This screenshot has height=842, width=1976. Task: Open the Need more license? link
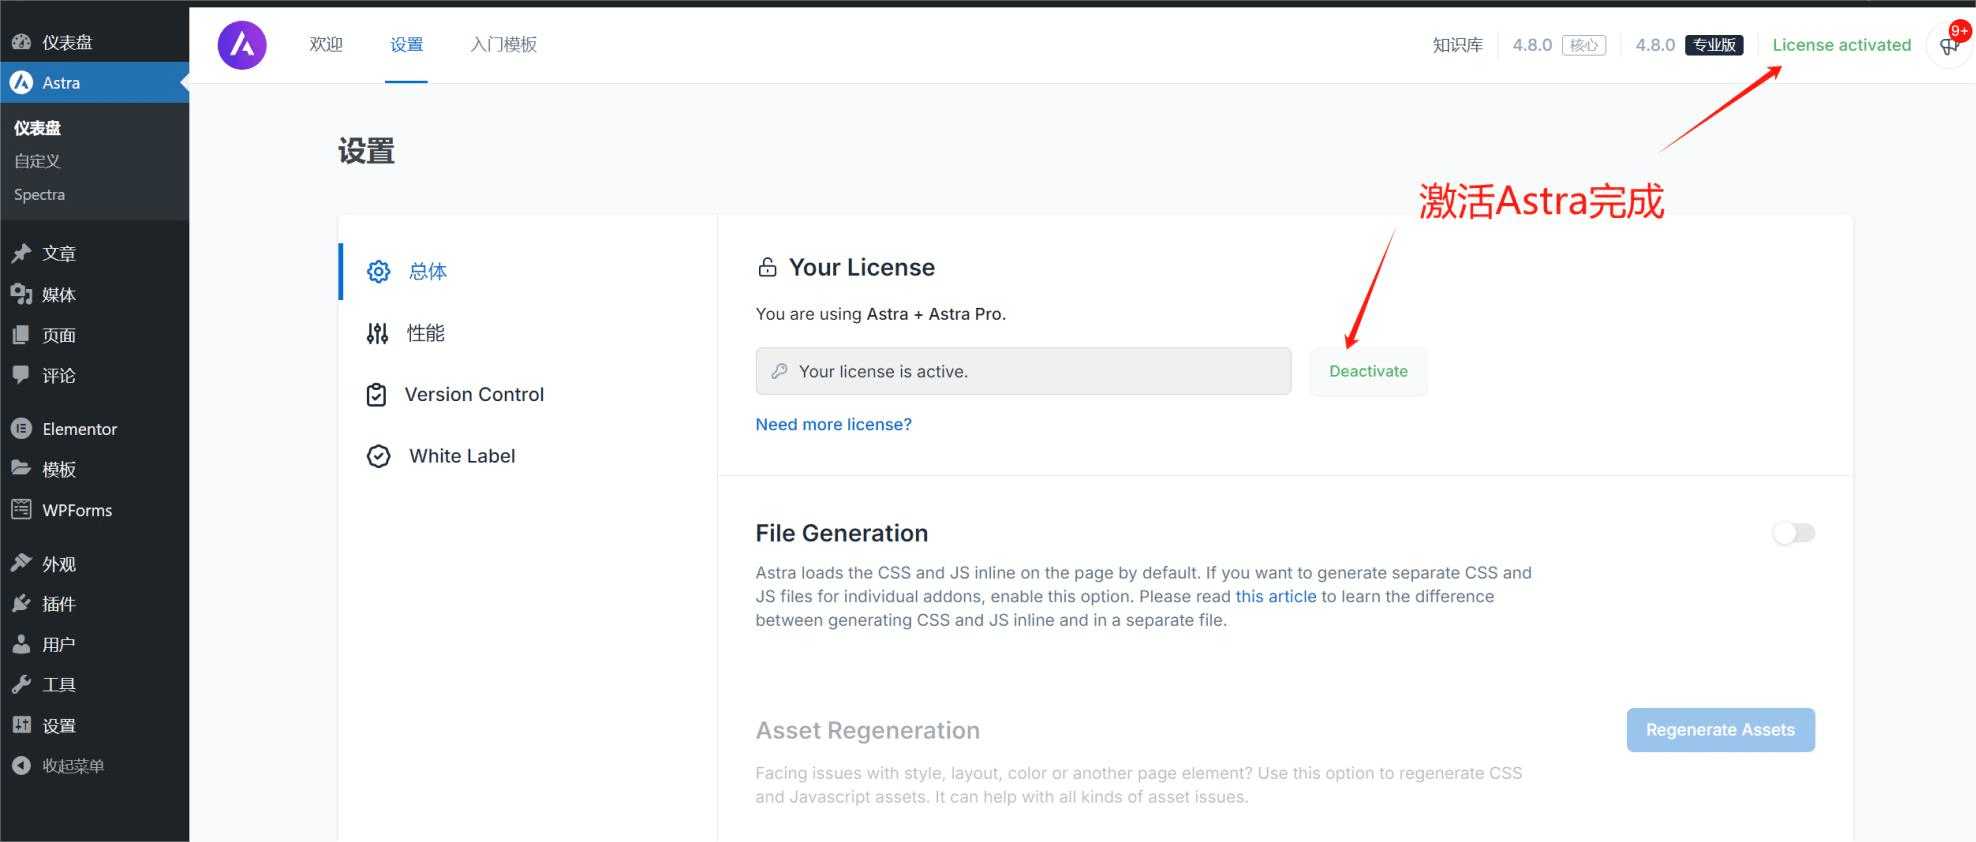point(833,424)
